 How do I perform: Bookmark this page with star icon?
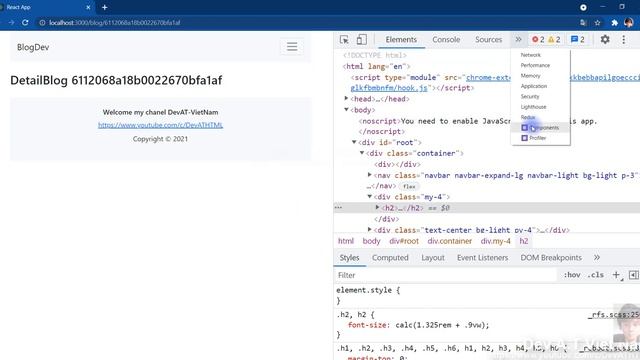(x=598, y=22)
